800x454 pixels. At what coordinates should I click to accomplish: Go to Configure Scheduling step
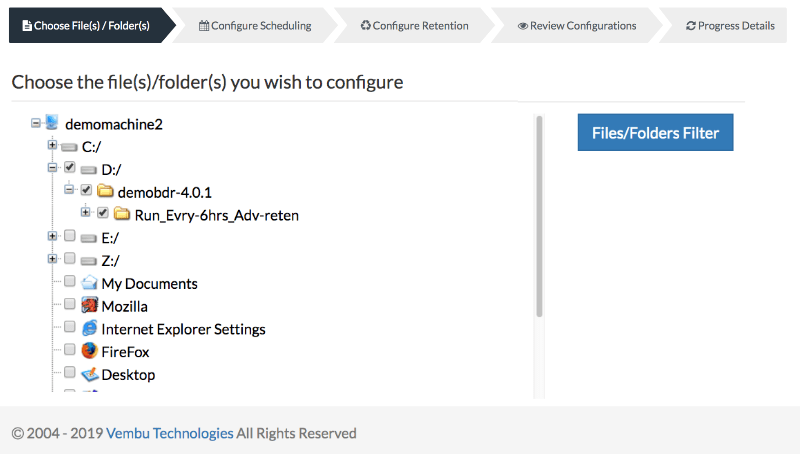click(x=255, y=26)
